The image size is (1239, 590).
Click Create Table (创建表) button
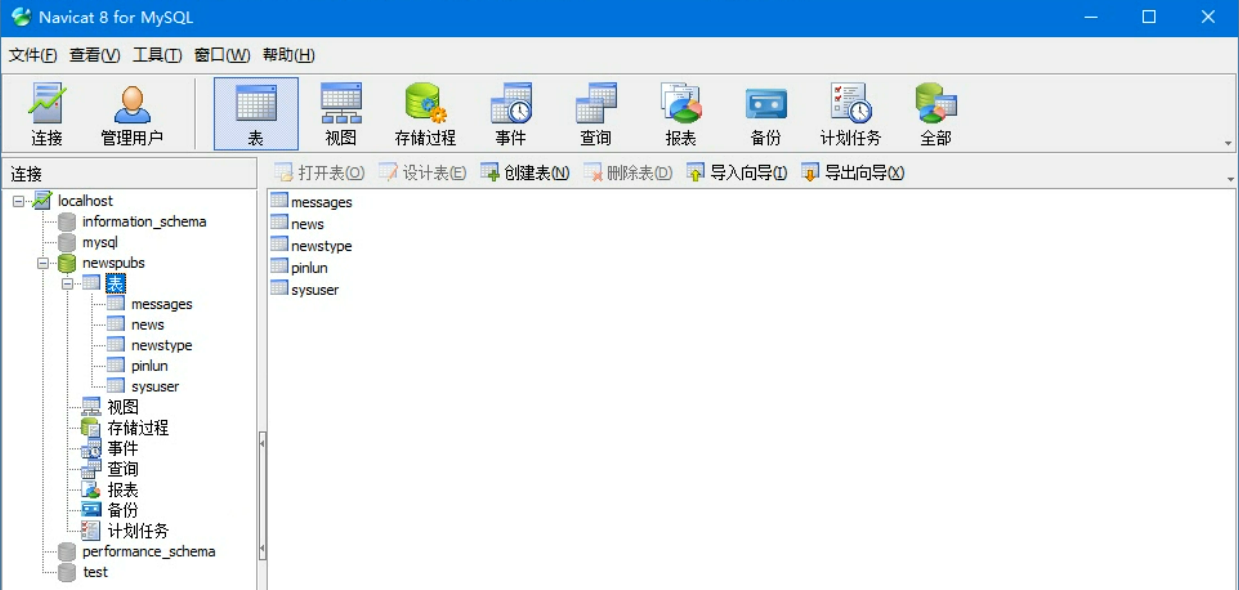524,173
